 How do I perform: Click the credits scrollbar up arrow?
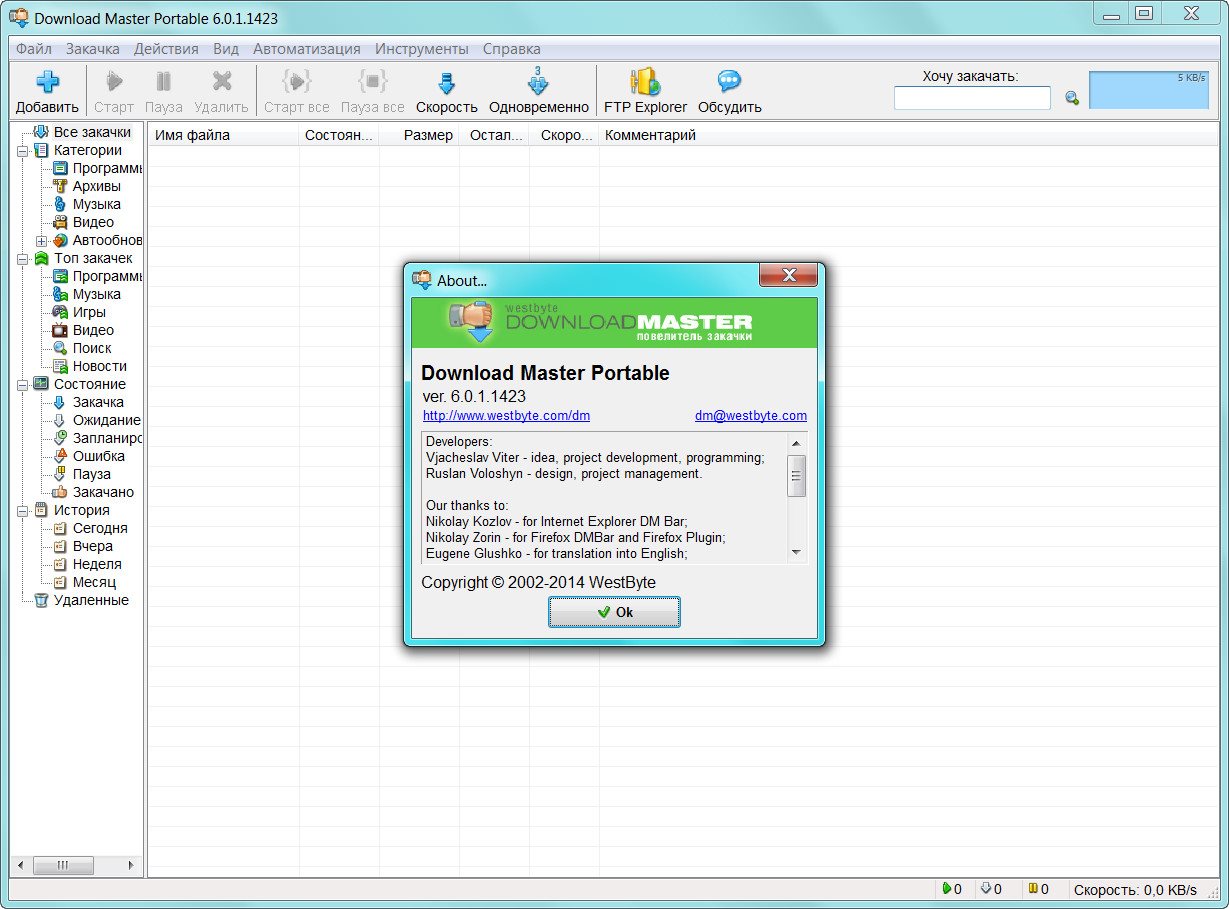click(797, 443)
